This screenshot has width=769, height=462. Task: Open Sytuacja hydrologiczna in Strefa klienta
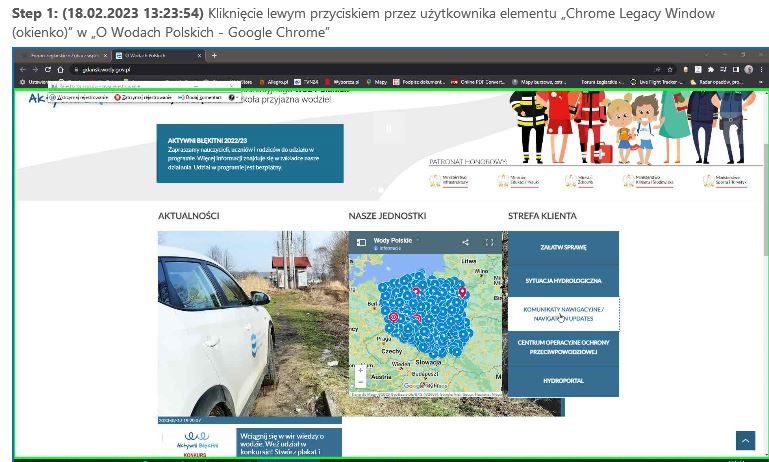click(563, 280)
